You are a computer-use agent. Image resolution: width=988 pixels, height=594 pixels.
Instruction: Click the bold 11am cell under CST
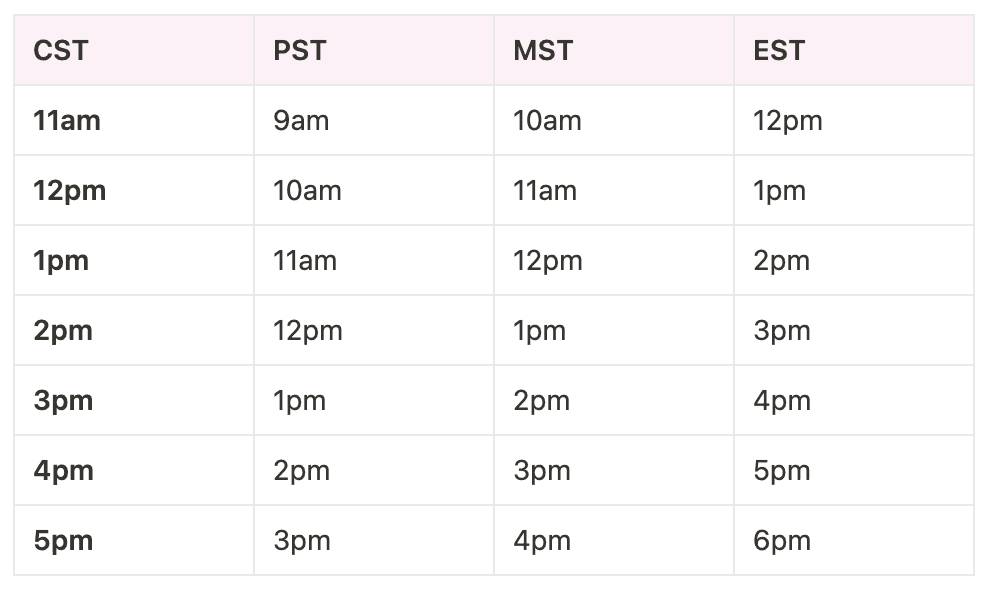67,121
